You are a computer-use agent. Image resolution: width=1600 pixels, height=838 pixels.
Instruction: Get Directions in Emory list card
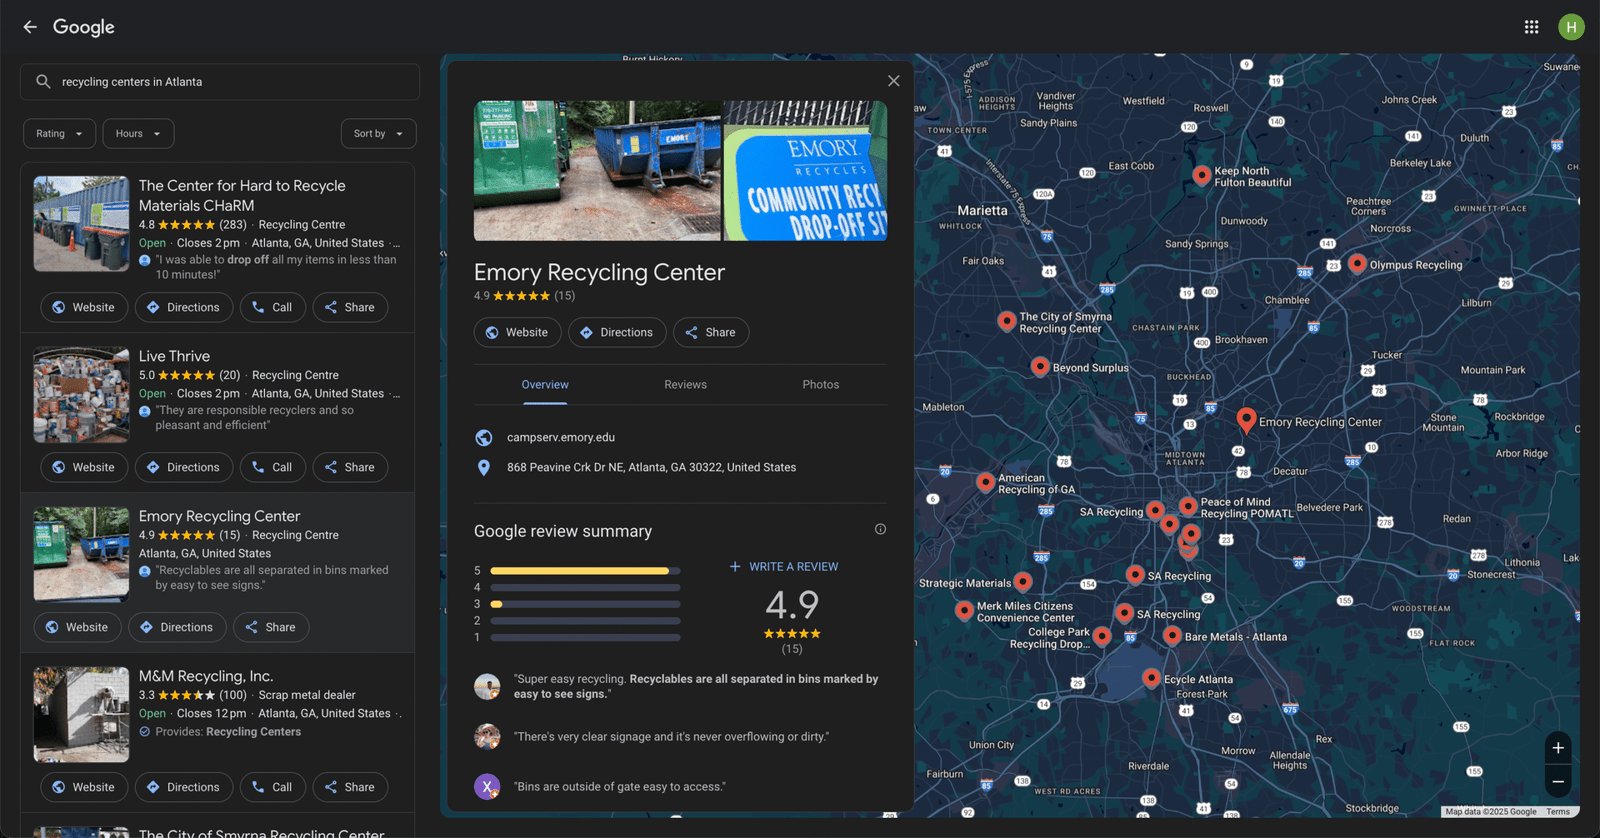177,627
